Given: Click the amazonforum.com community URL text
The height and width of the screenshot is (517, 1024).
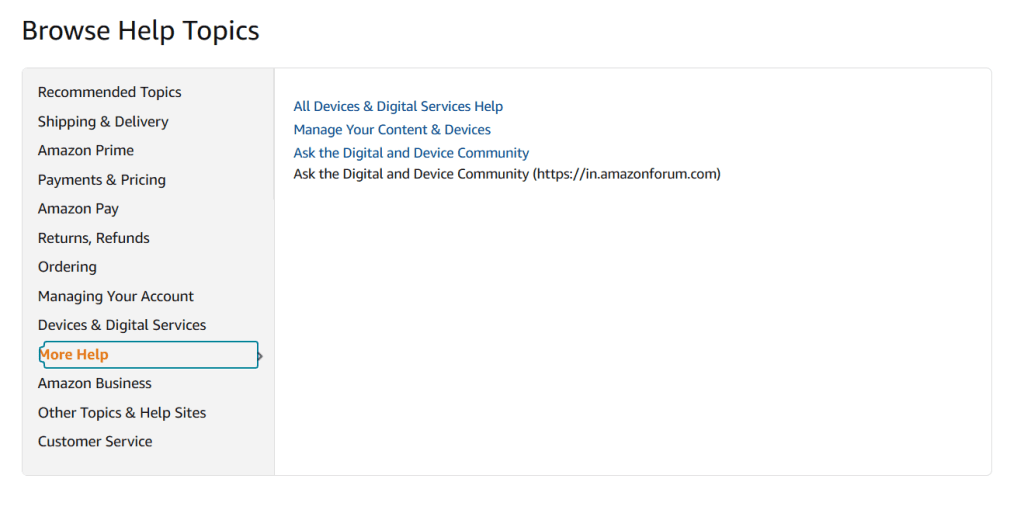Looking at the screenshot, I should 627,174.
